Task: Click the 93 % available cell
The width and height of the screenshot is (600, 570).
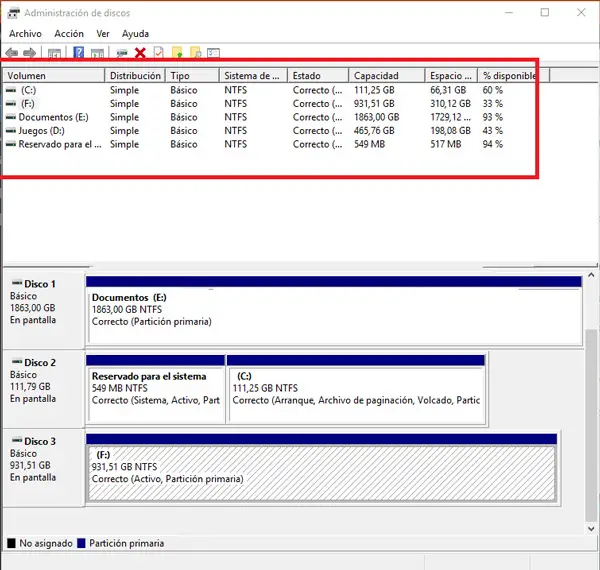Action: click(493, 117)
